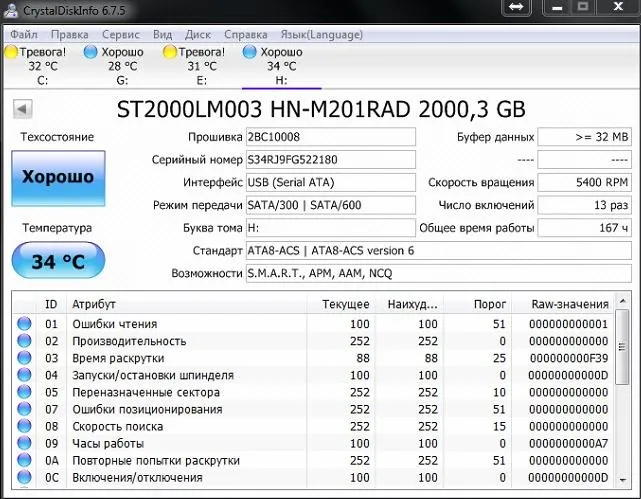Select the Запуски/остановки шпинделя row
641x499 pixels.
point(313,375)
